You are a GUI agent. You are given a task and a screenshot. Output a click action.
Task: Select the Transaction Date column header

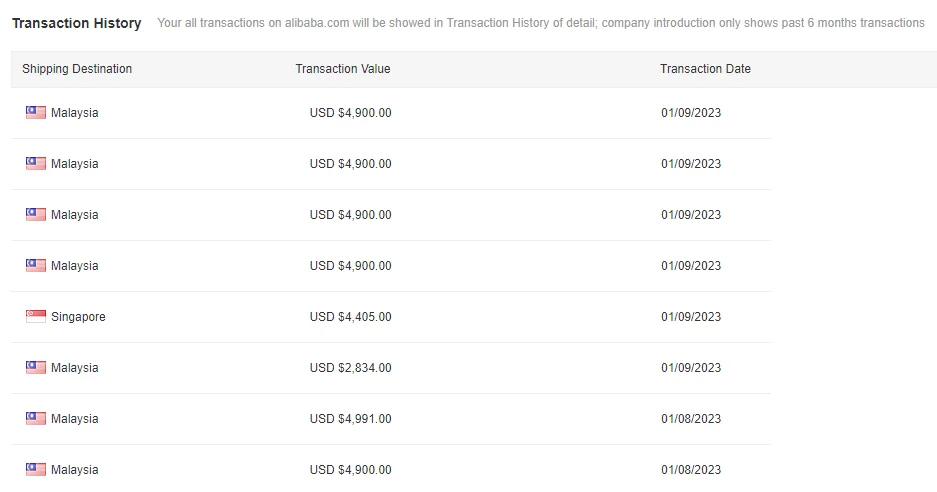(705, 69)
